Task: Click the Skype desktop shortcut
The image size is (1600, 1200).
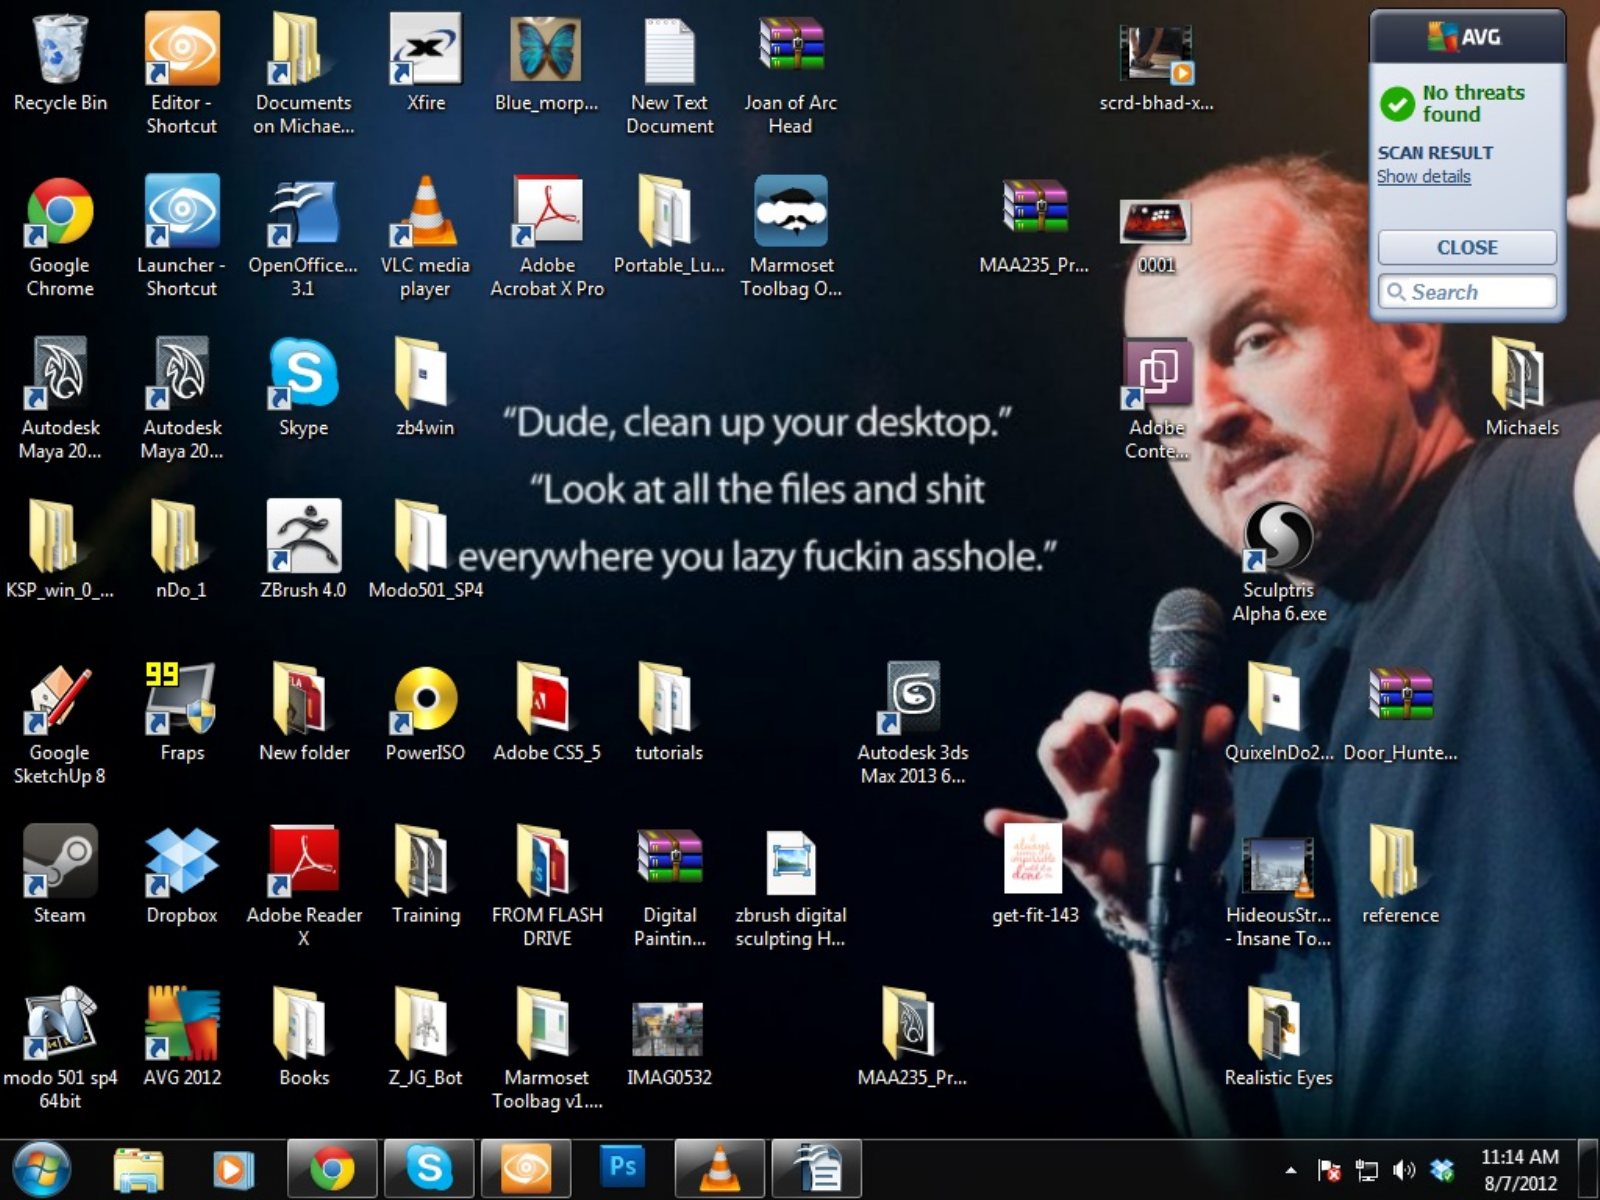Action: (x=303, y=375)
